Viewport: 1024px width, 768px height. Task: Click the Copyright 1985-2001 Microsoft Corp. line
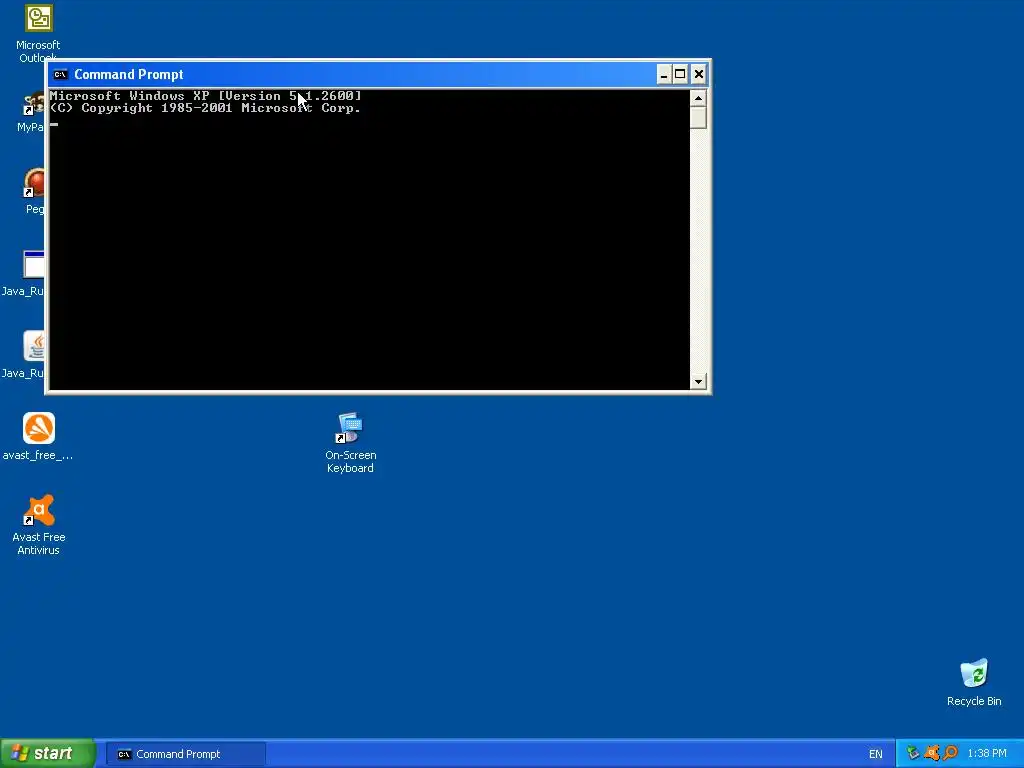[x=205, y=108]
